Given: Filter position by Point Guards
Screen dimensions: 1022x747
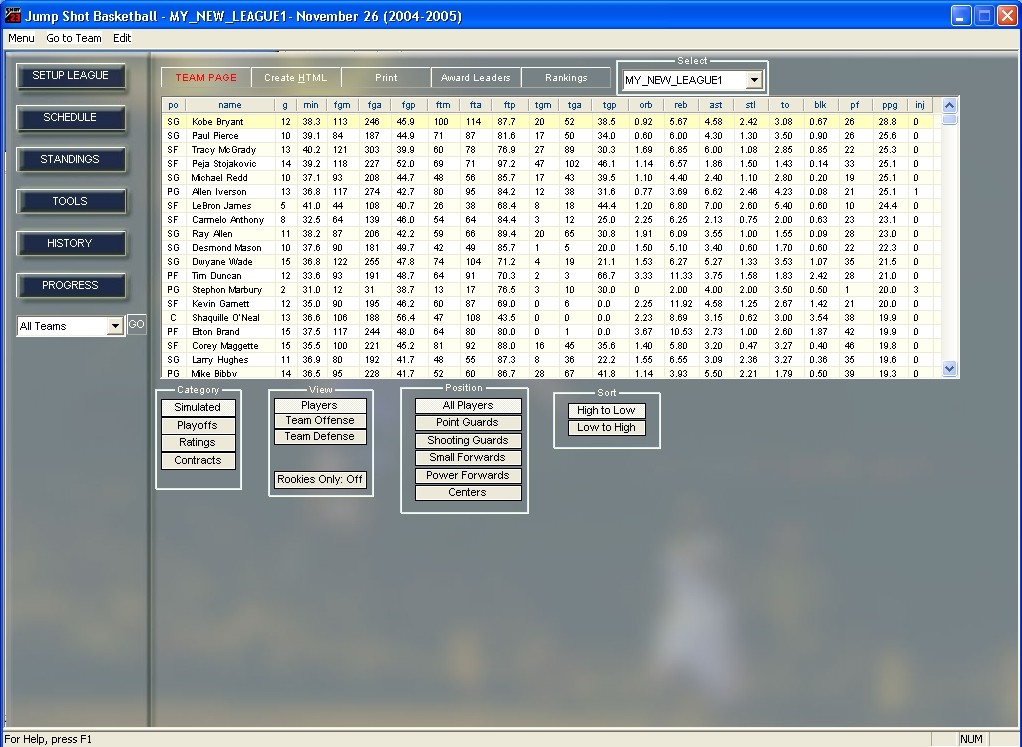Looking at the screenshot, I should pyautogui.click(x=468, y=423).
